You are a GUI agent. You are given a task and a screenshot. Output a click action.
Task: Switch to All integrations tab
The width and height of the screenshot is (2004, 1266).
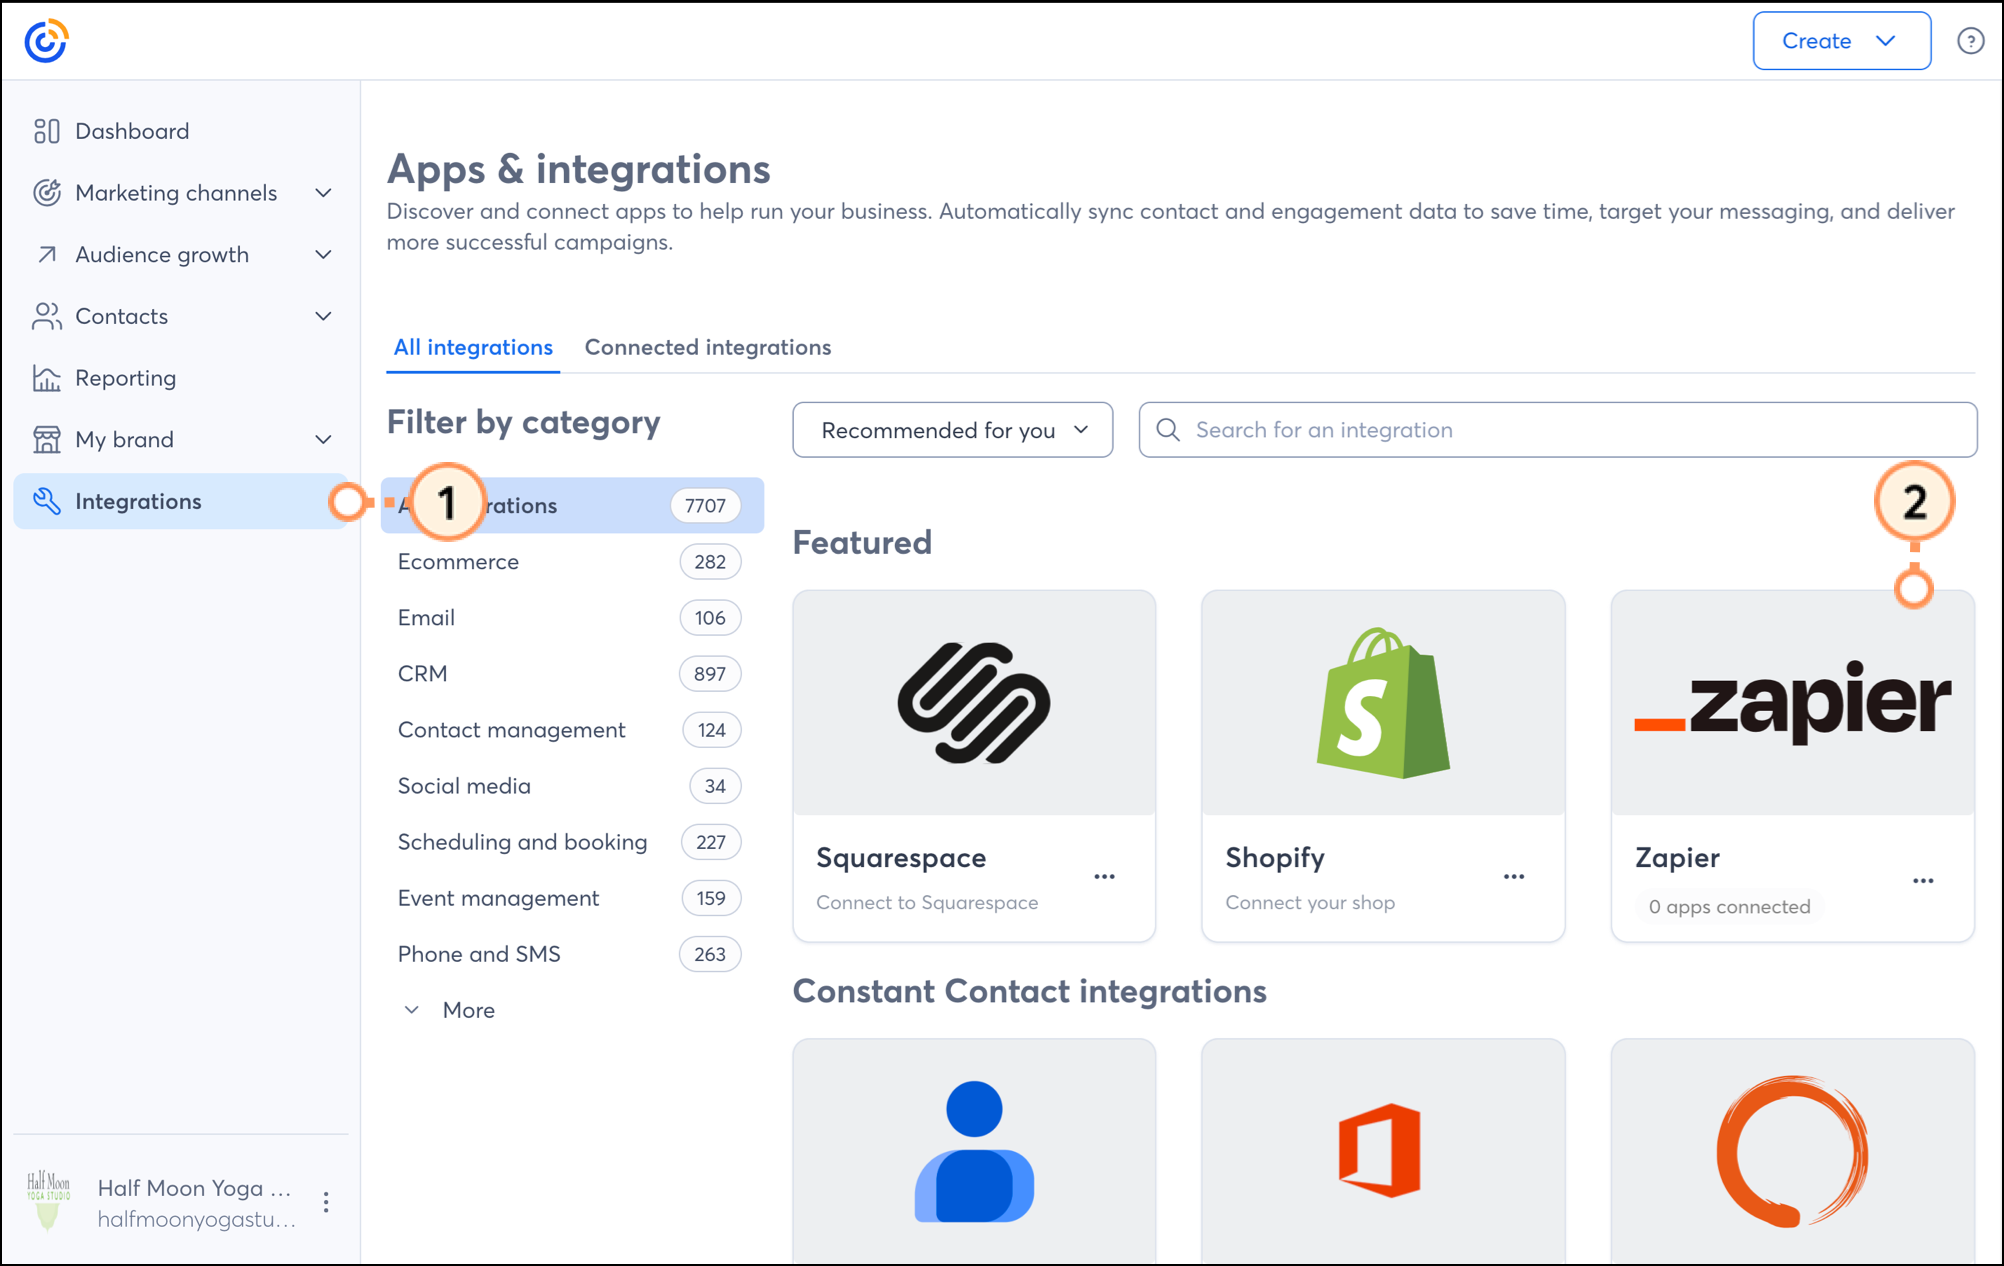click(x=473, y=347)
